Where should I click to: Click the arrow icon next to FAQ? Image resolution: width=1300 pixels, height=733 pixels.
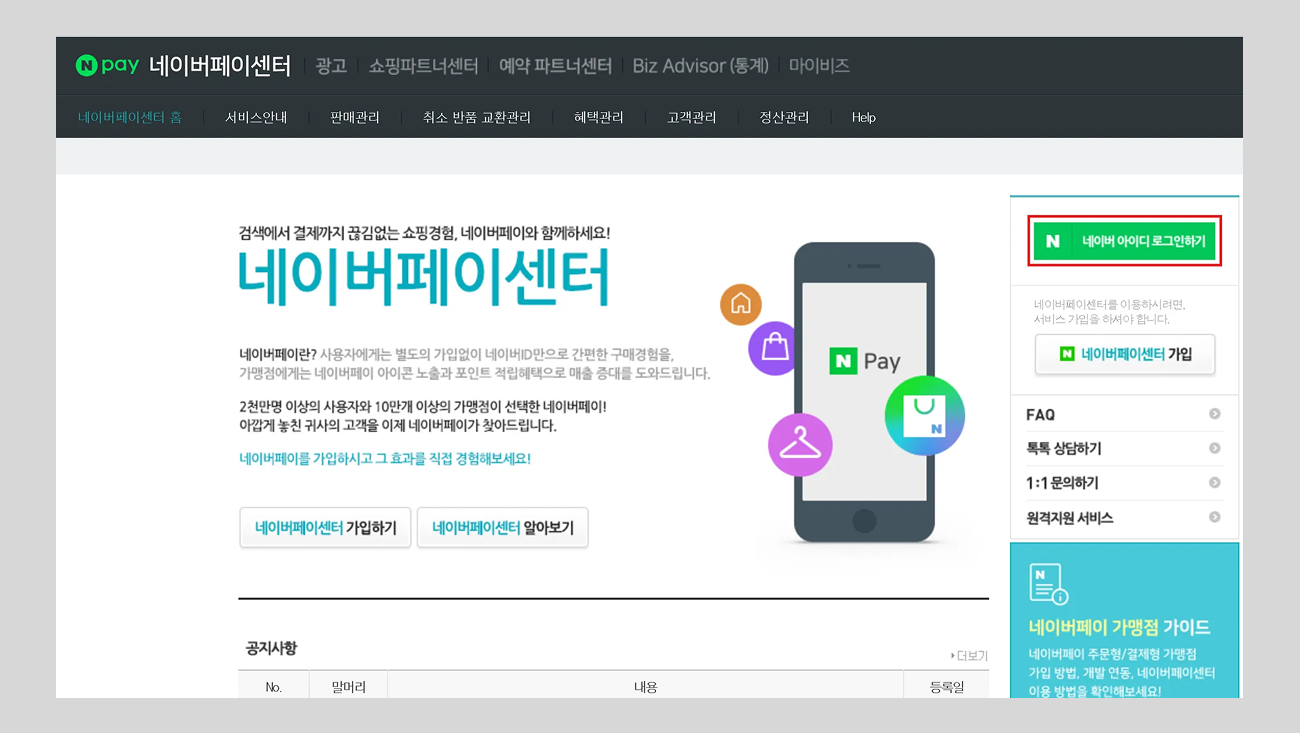(1215, 414)
